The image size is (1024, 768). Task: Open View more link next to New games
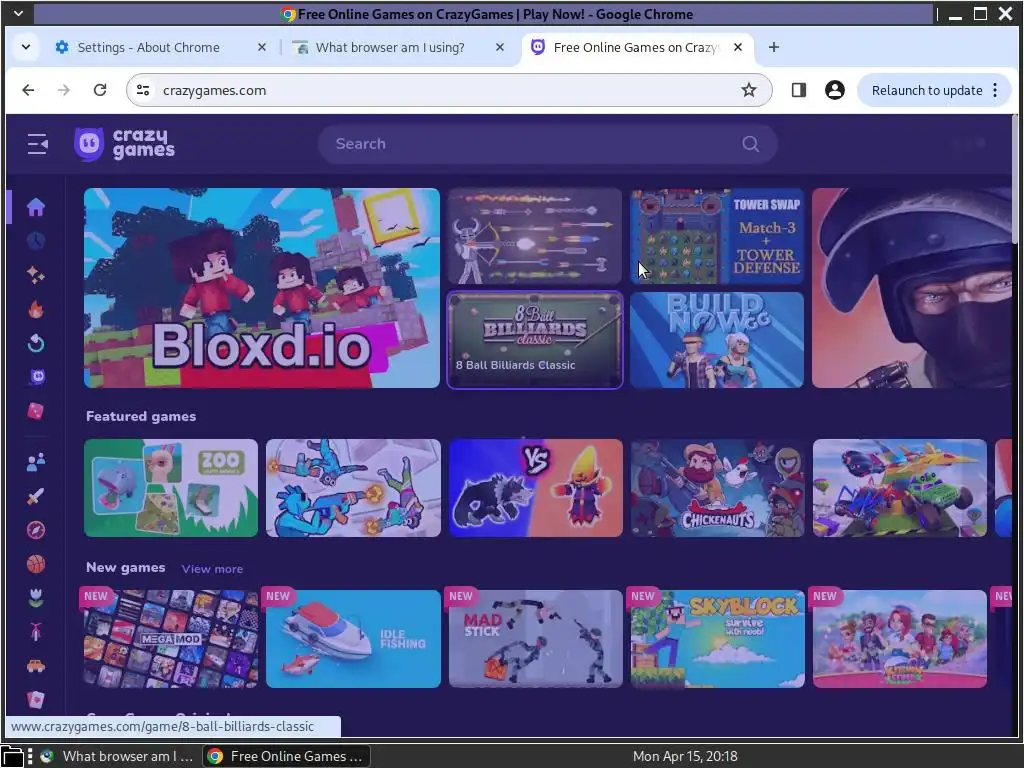pos(212,569)
